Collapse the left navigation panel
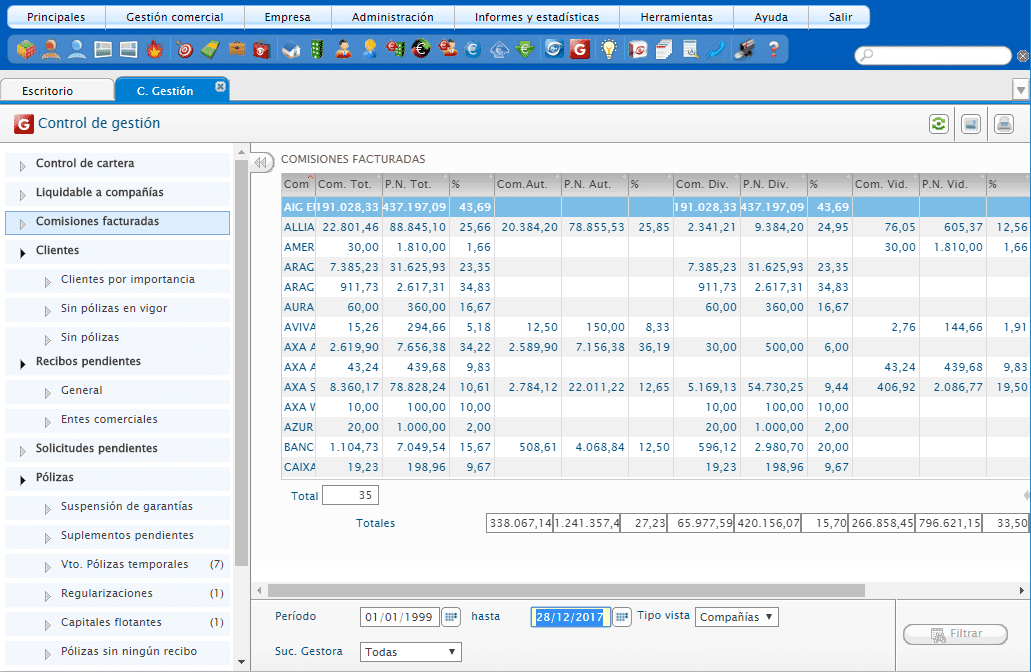 click(x=261, y=162)
